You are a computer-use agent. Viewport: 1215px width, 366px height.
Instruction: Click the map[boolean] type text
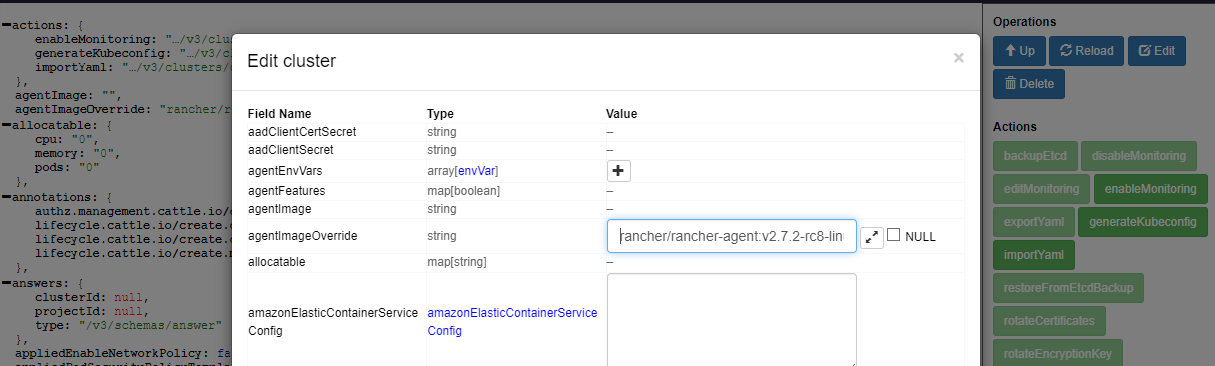(x=464, y=191)
